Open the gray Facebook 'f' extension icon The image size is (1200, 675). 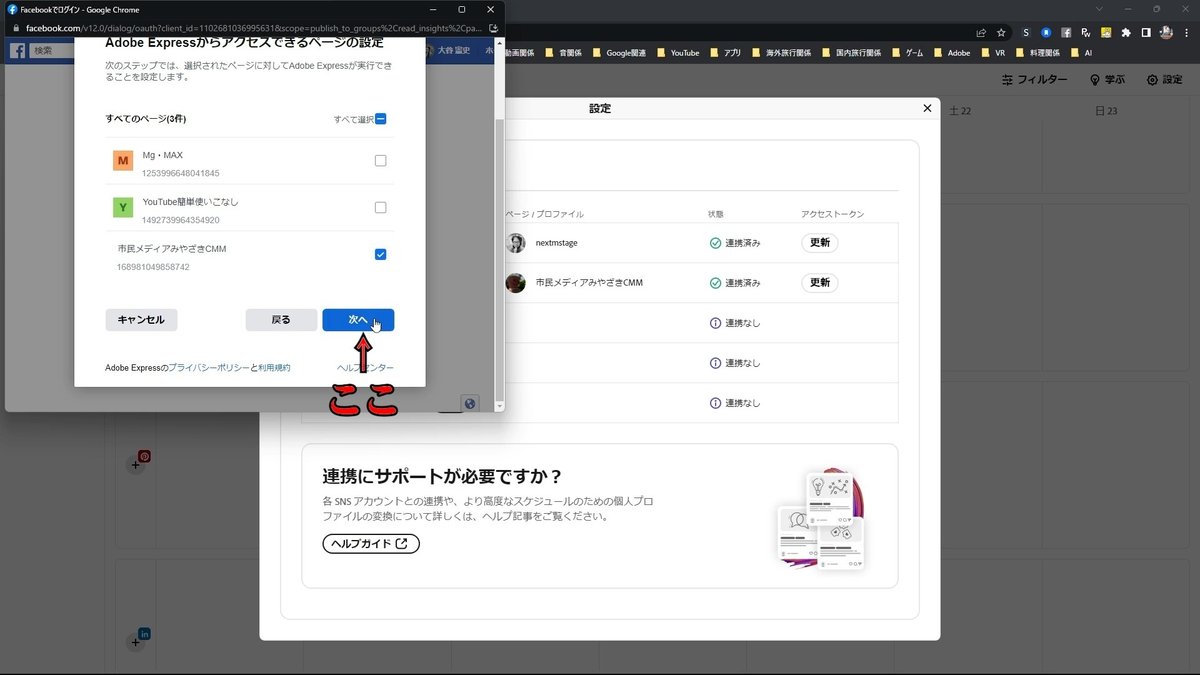tap(1066, 32)
